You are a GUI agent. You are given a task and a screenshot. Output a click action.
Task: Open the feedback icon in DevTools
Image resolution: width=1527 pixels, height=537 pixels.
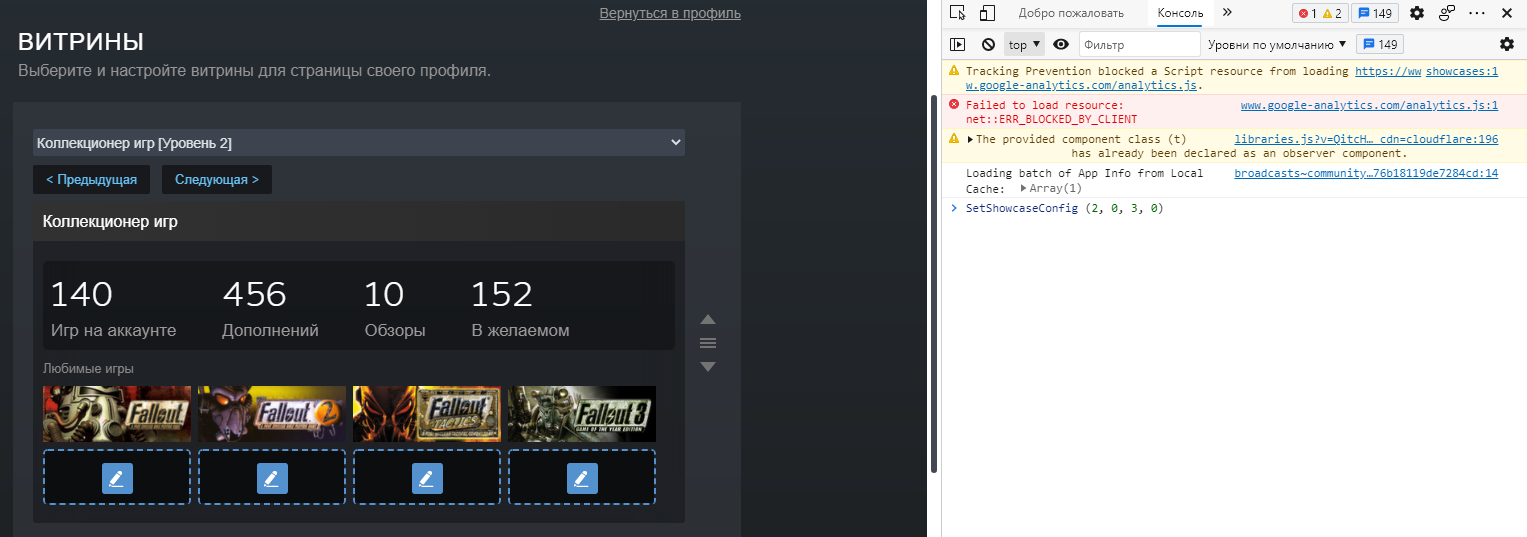point(1447,13)
